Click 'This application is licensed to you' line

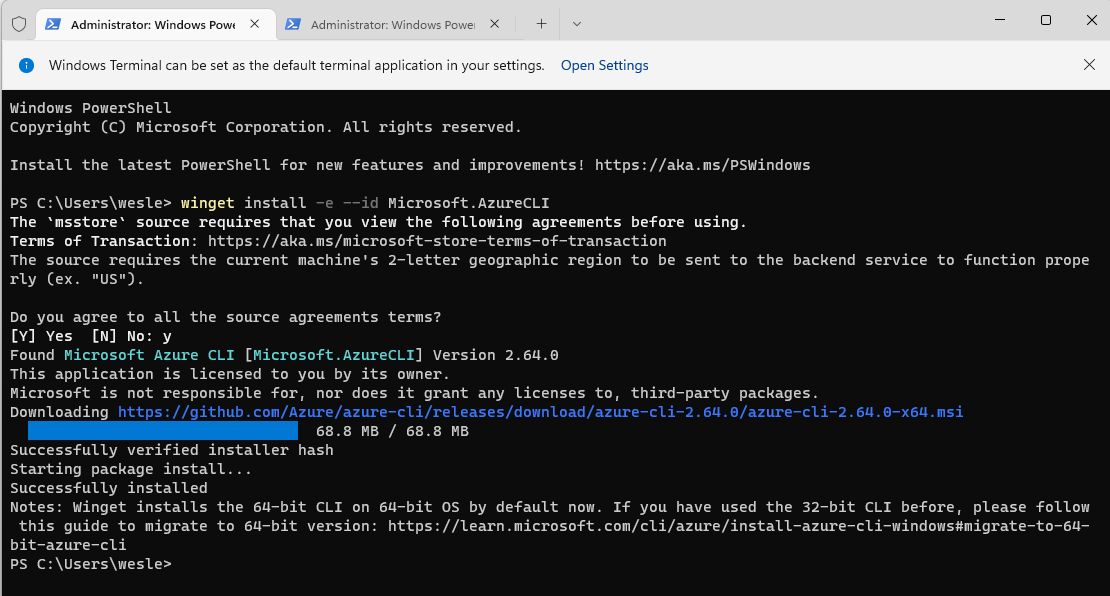[x=229, y=374]
